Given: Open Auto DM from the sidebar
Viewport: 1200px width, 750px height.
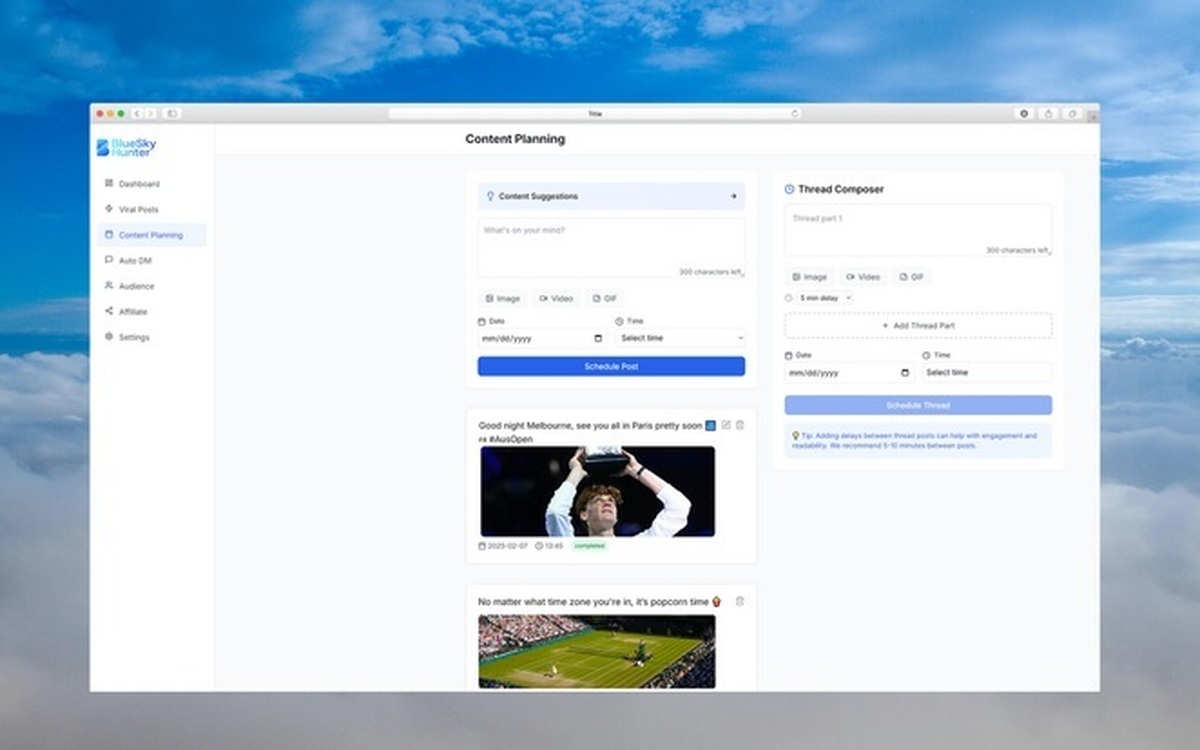Looking at the screenshot, I should point(134,261).
